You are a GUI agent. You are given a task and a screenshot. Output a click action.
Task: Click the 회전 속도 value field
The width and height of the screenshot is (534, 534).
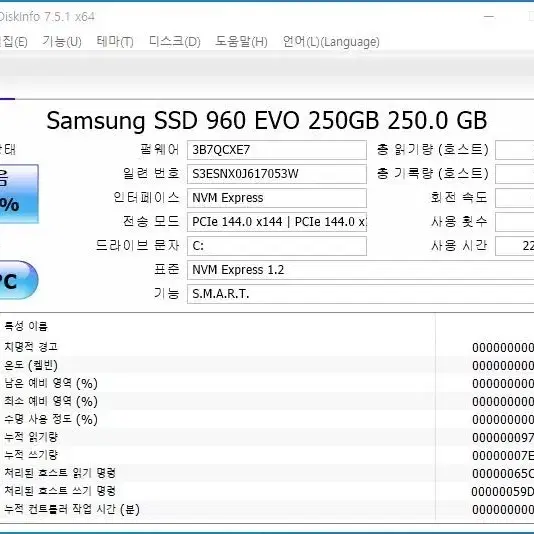pyautogui.click(x=515, y=198)
